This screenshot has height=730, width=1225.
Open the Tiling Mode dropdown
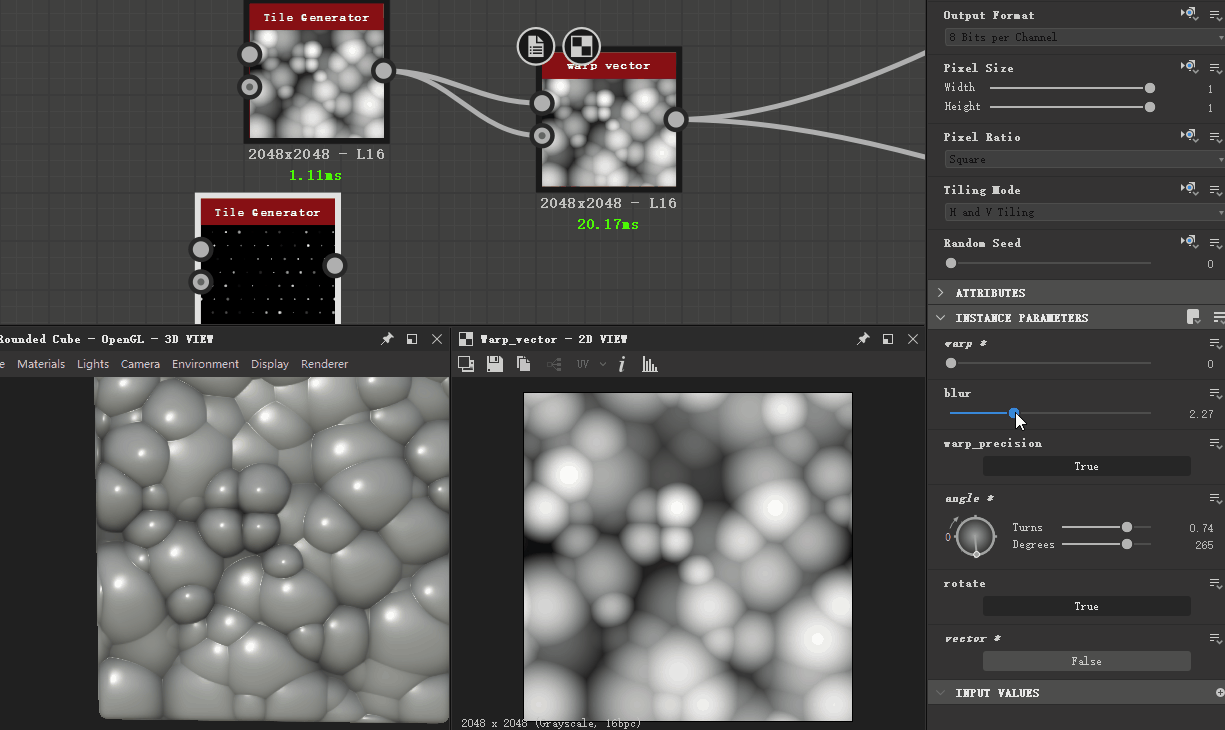point(1084,212)
